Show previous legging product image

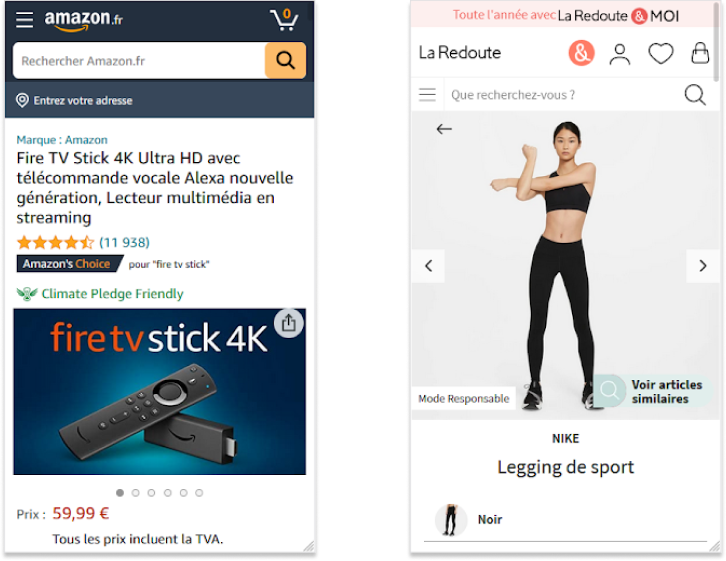[428, 266]
